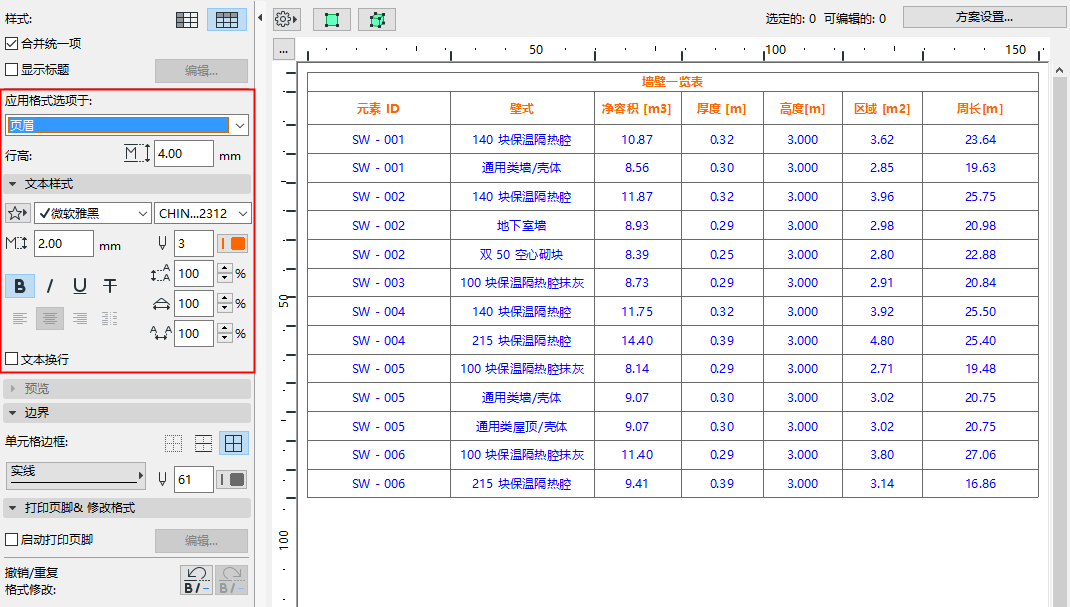This screenshot has height=607, width=1070.
Task: Click the cell 通用类屋顶/壳体
Action: 522,427
